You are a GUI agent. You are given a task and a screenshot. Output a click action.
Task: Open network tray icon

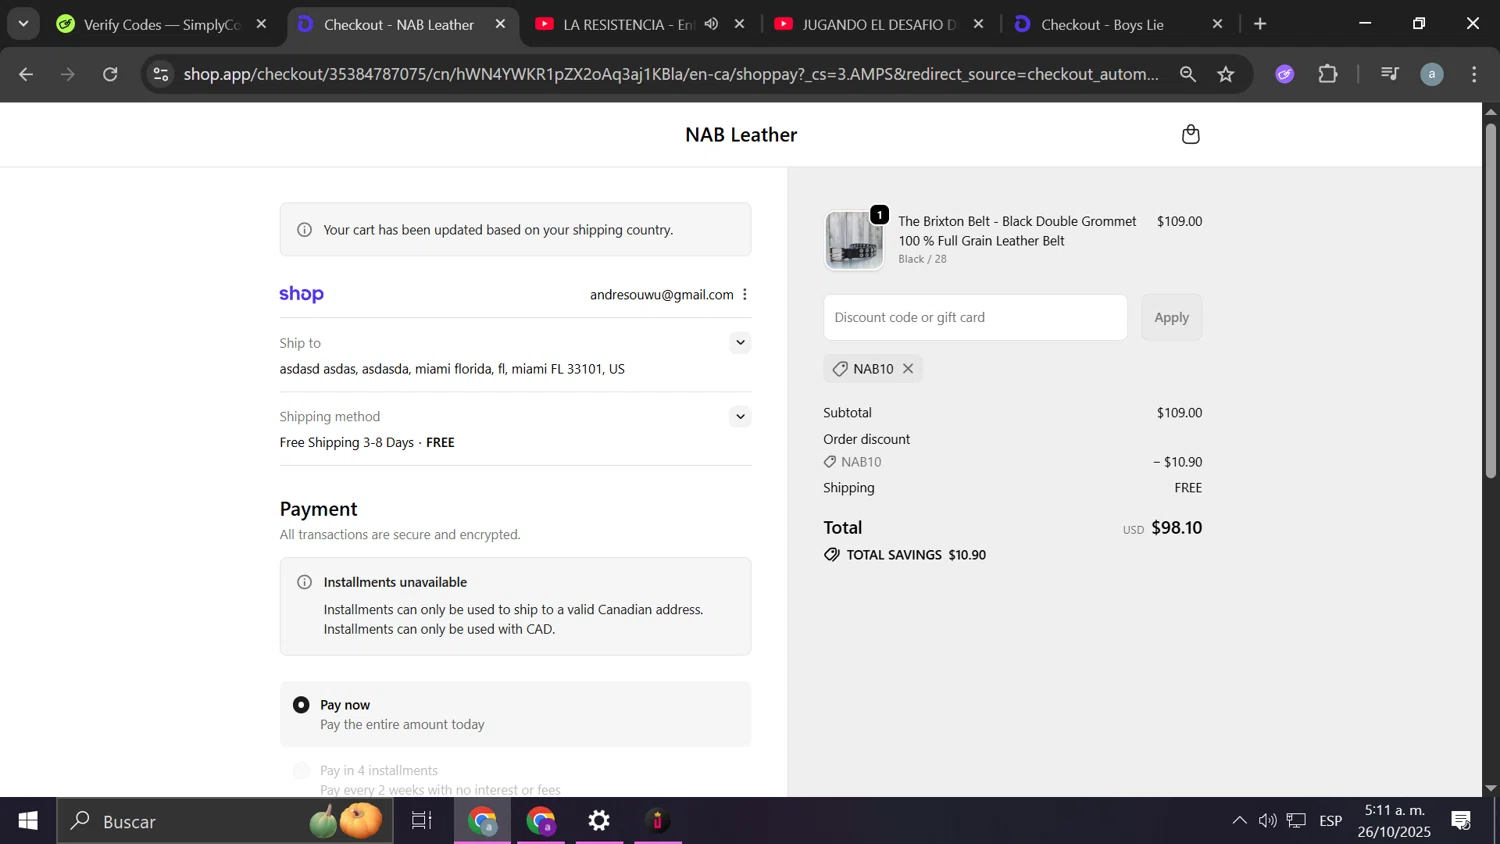point(1297,821)
